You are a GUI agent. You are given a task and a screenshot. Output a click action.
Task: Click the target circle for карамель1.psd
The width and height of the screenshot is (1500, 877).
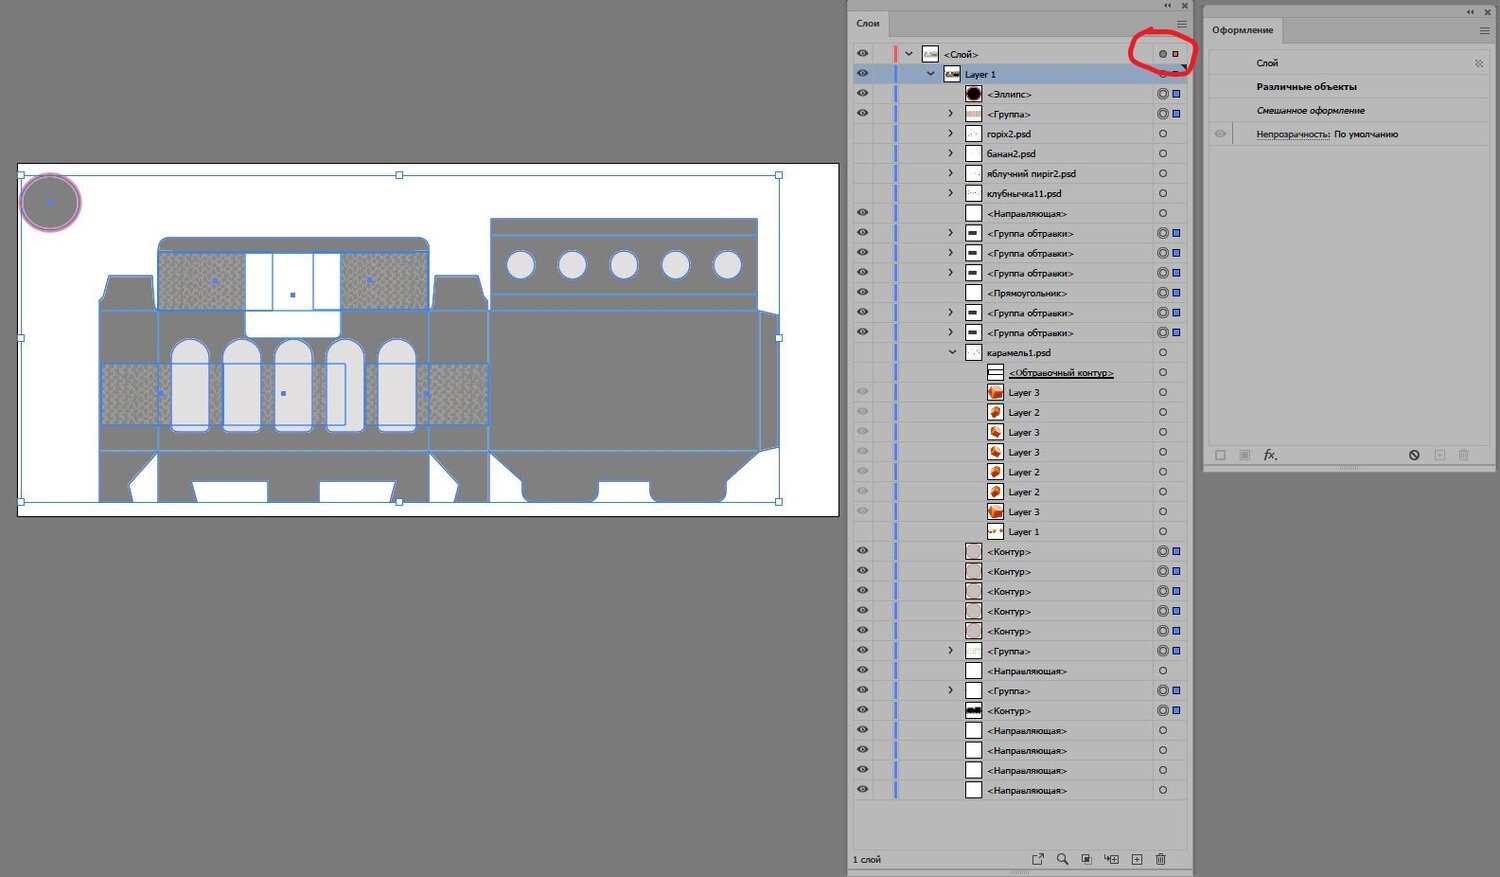pos(1163,352)
